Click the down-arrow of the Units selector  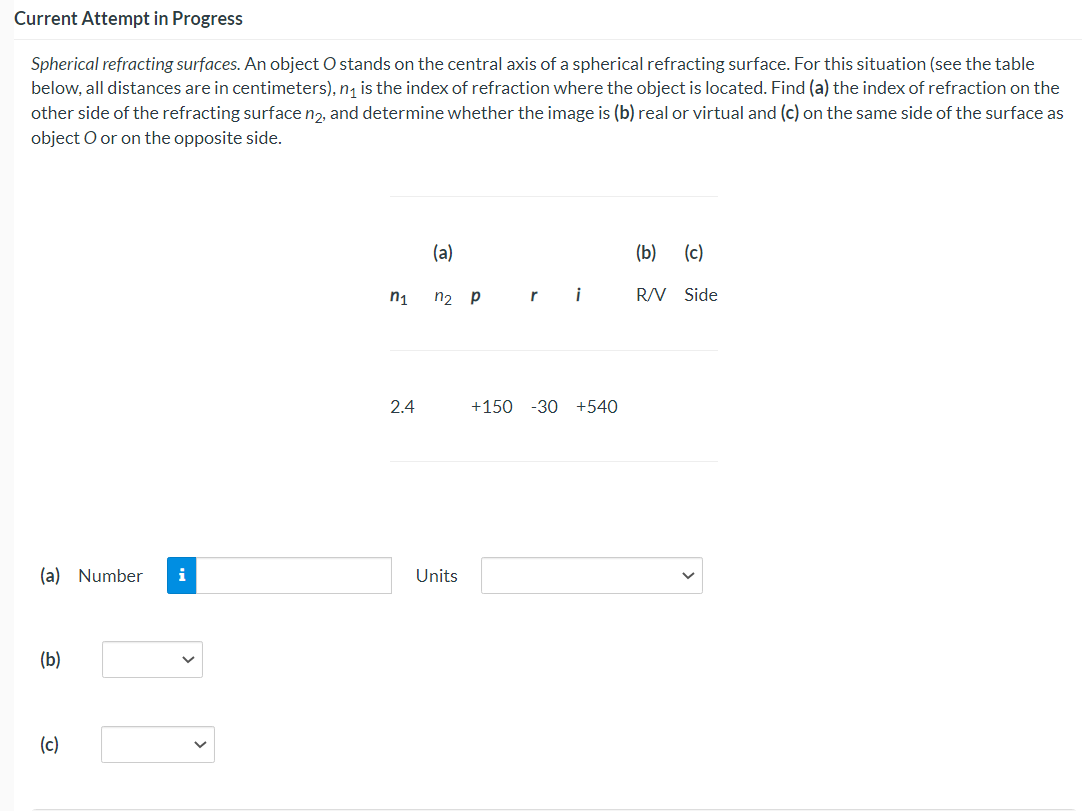coord(689,575)
